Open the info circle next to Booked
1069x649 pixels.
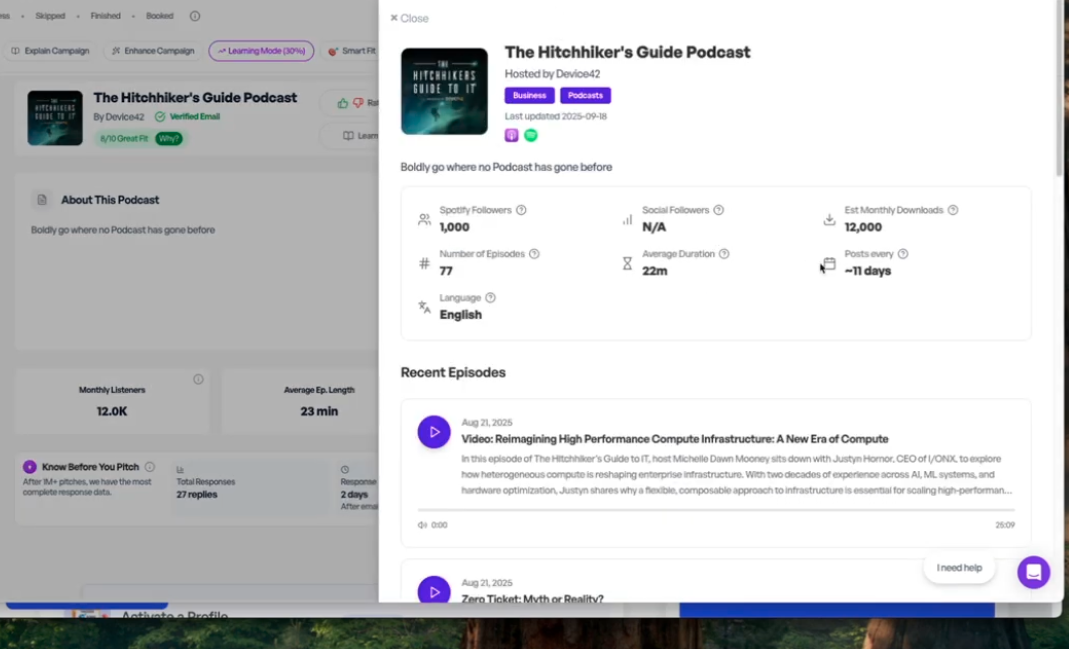pos(194,16)
